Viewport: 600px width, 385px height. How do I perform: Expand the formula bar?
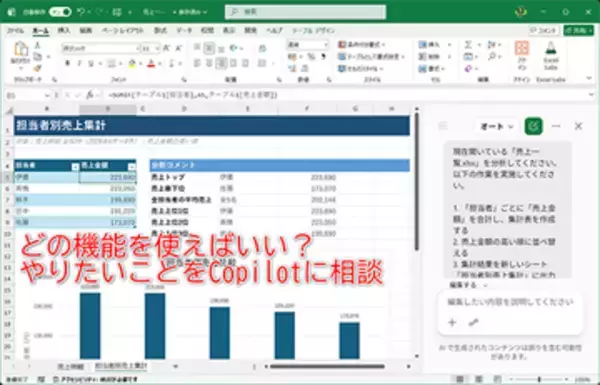(592, 95)
